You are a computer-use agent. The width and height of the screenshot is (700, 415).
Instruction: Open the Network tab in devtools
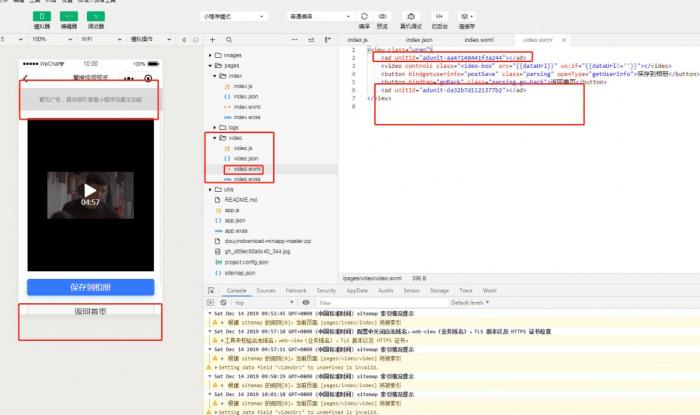296,290
